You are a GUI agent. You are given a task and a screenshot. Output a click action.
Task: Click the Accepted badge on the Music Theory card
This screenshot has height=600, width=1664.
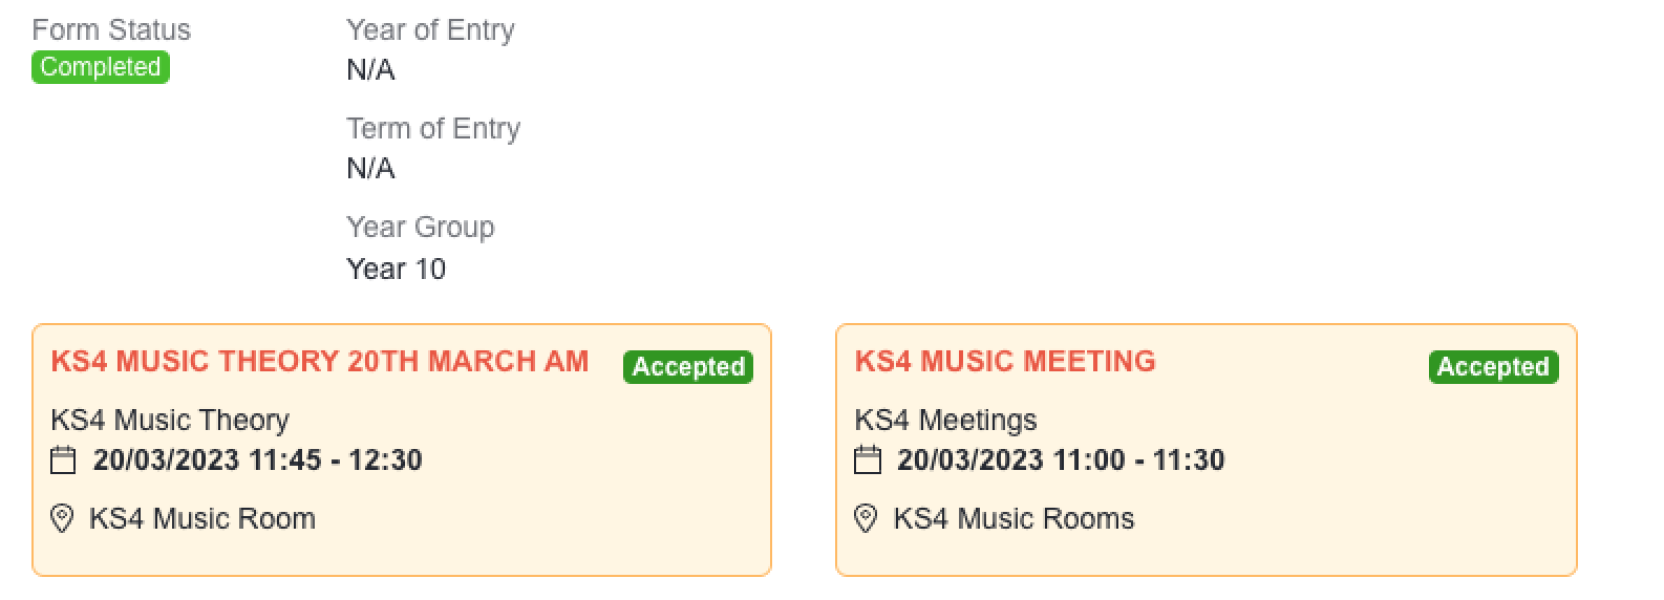(x=688, y=367)
